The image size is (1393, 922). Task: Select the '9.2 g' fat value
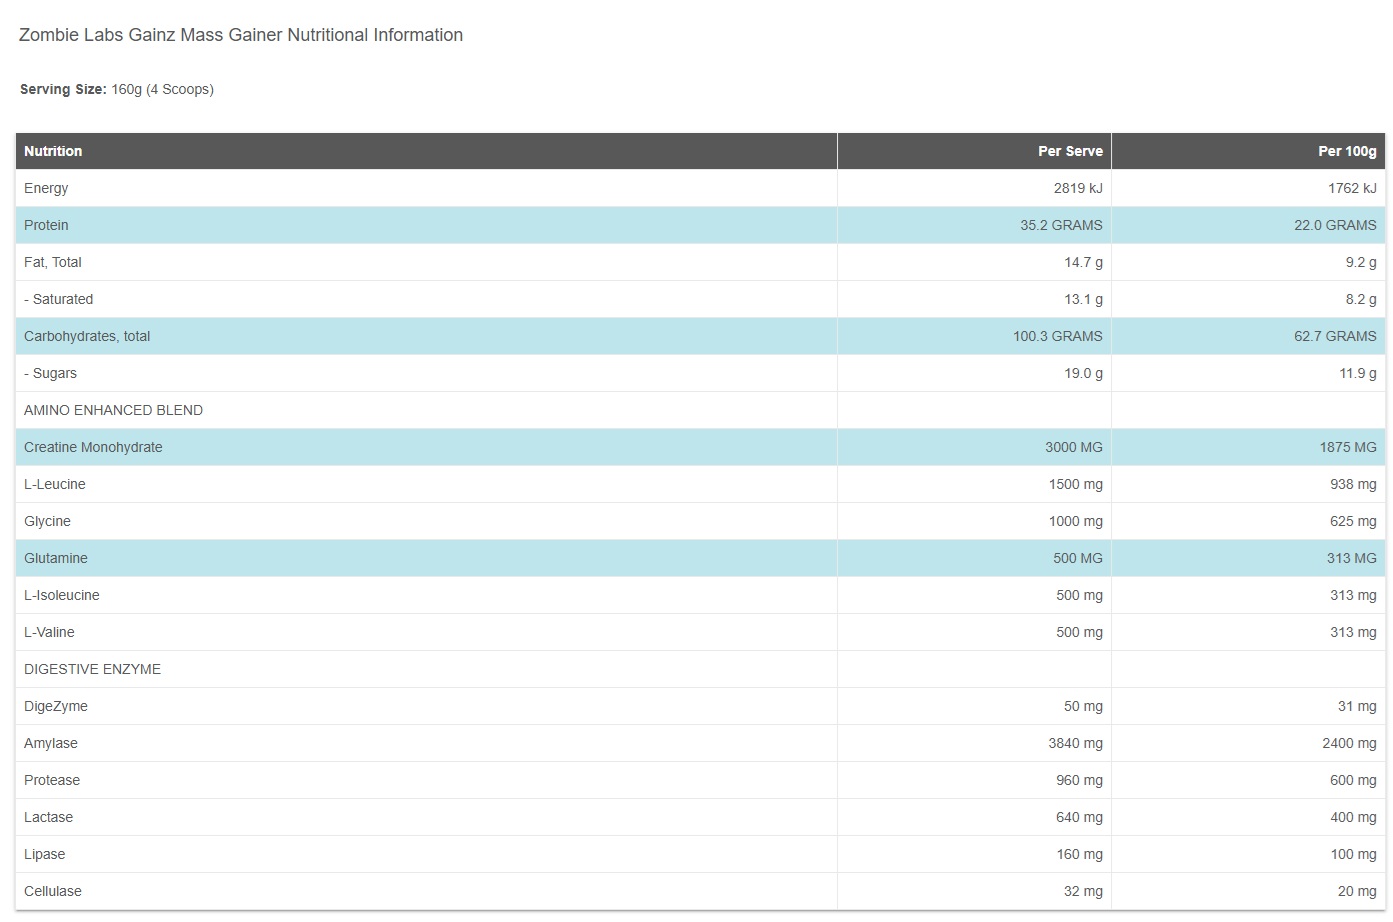(1361, 262)
